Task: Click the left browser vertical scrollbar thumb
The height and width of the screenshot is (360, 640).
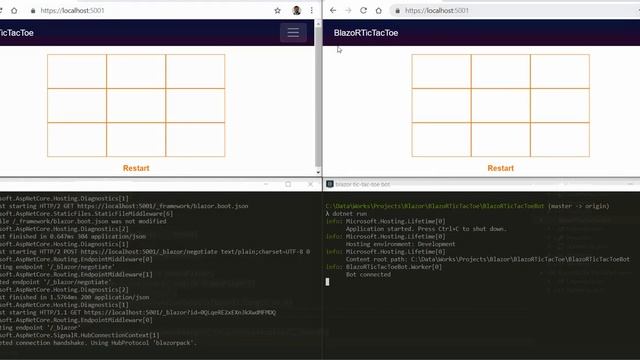Action: (318, 96)
